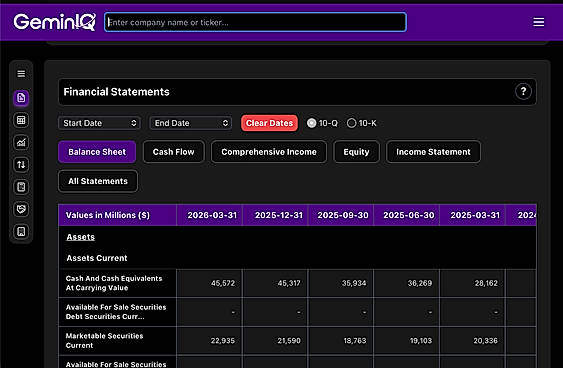Open the table grid icon in the sidebar

tap(21, 120)
